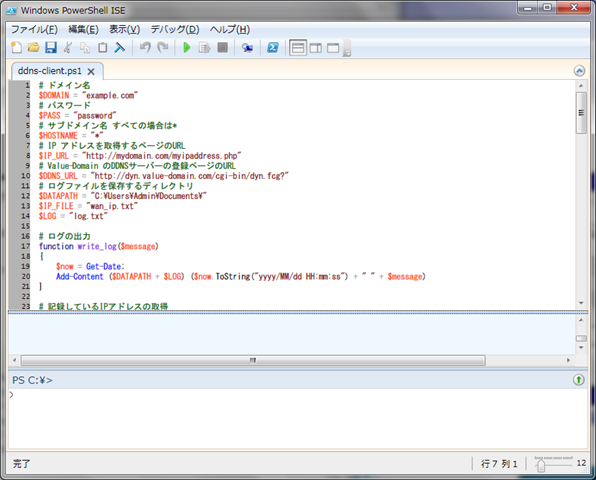Viewport: 596px width, 480px height.
Task: Expand the toolbar overflow options arrow
Action: [347, 49]
